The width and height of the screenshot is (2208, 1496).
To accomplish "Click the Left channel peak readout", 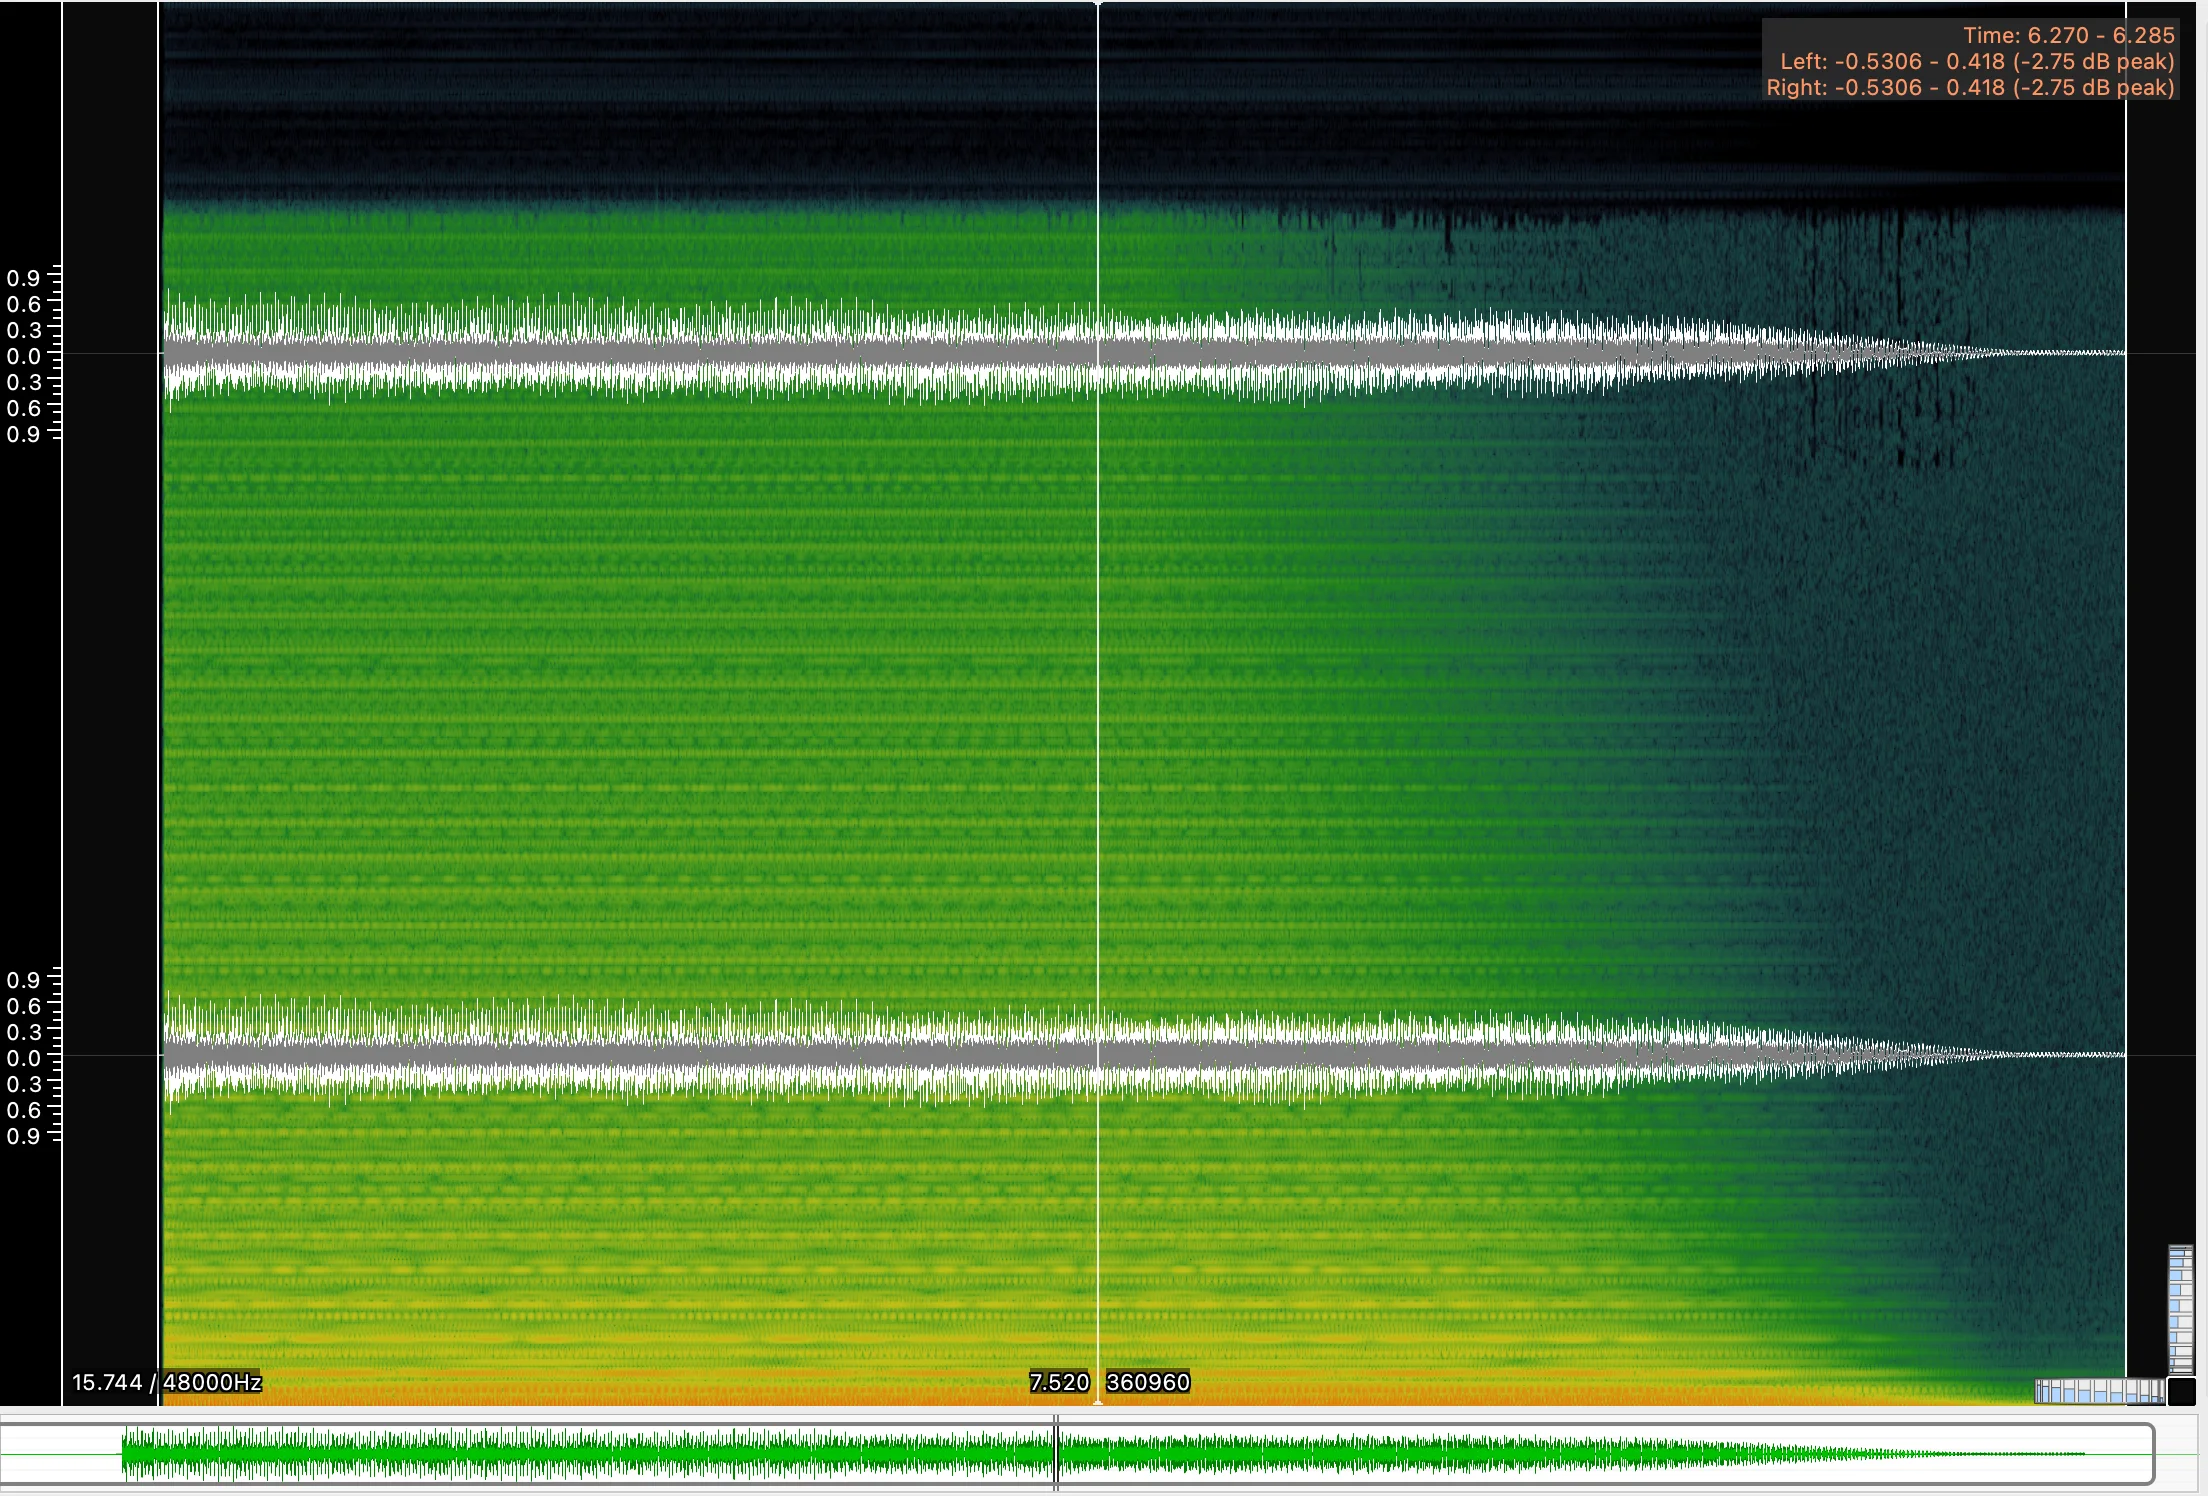I will [x=1976, y=62].
